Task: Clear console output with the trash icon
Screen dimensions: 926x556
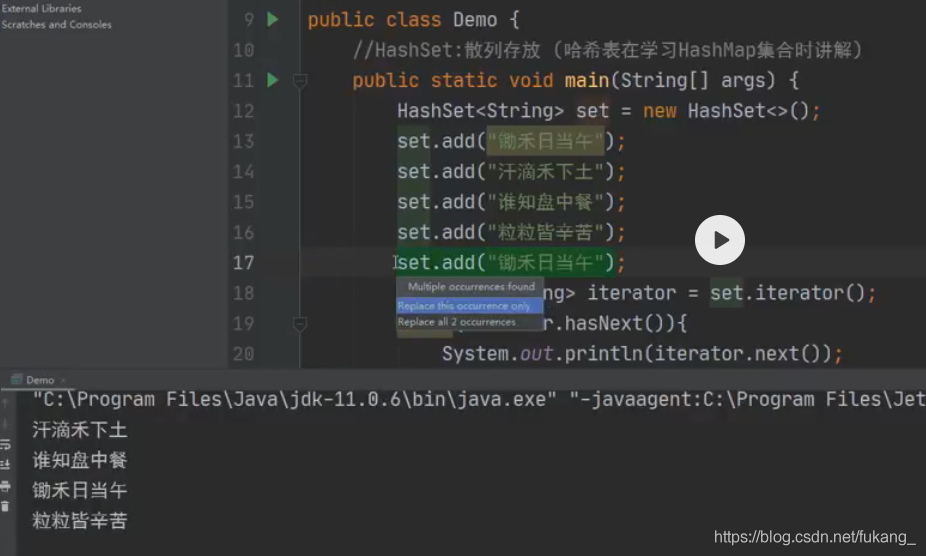Action: pos(5,506)
